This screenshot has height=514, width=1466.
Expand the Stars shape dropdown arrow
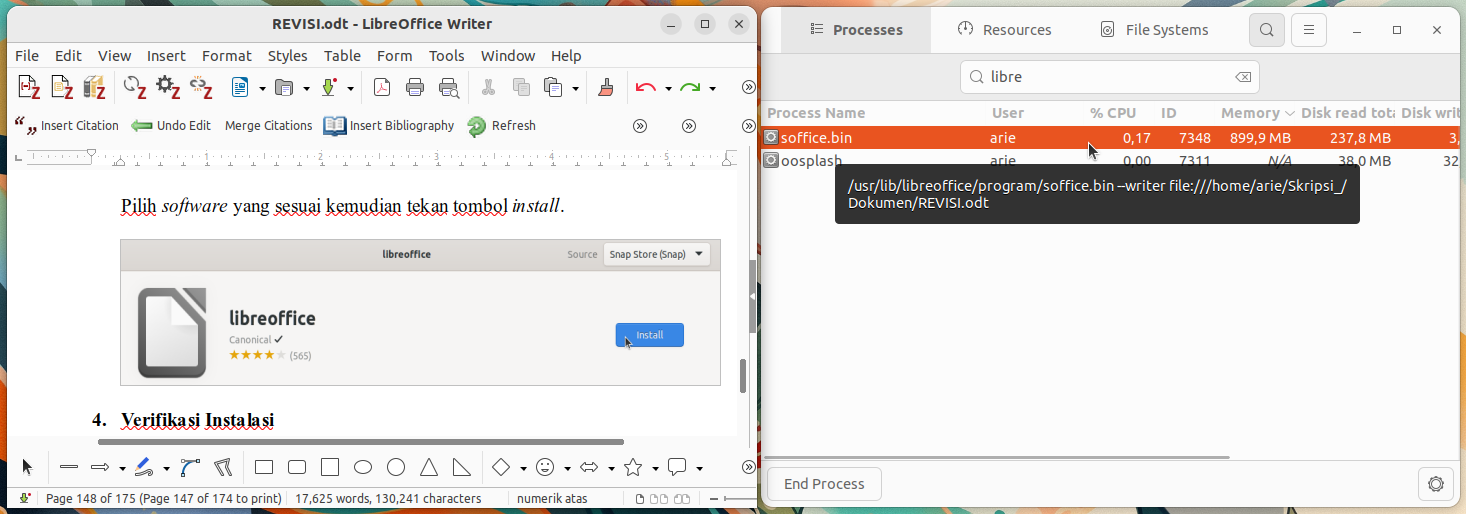[655, 467]
